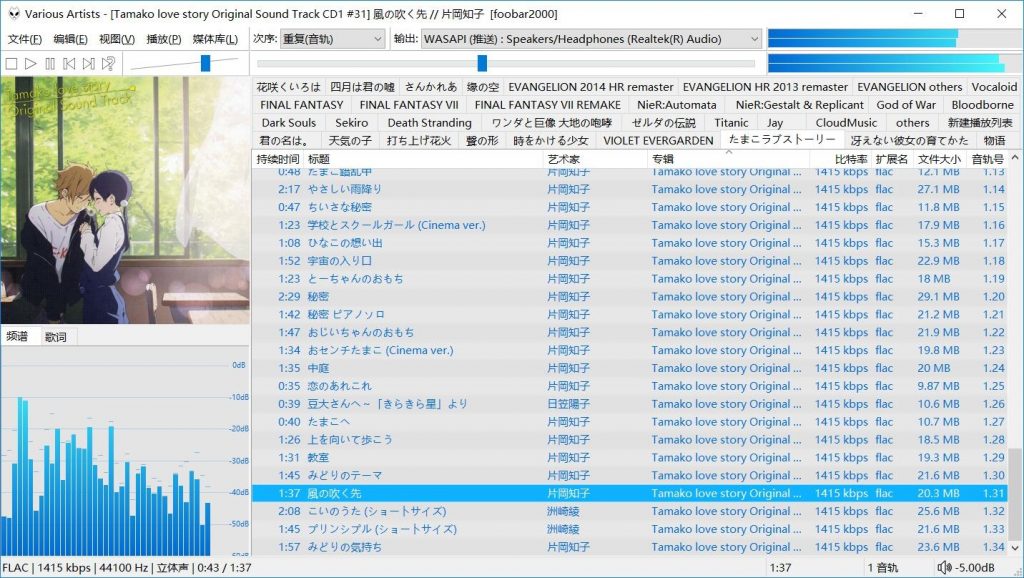Image resolution: width=1024 pixels, height=578 pixels.
Task: Open the Dark Souls playlist tab
Action: (x=289, y=123)
